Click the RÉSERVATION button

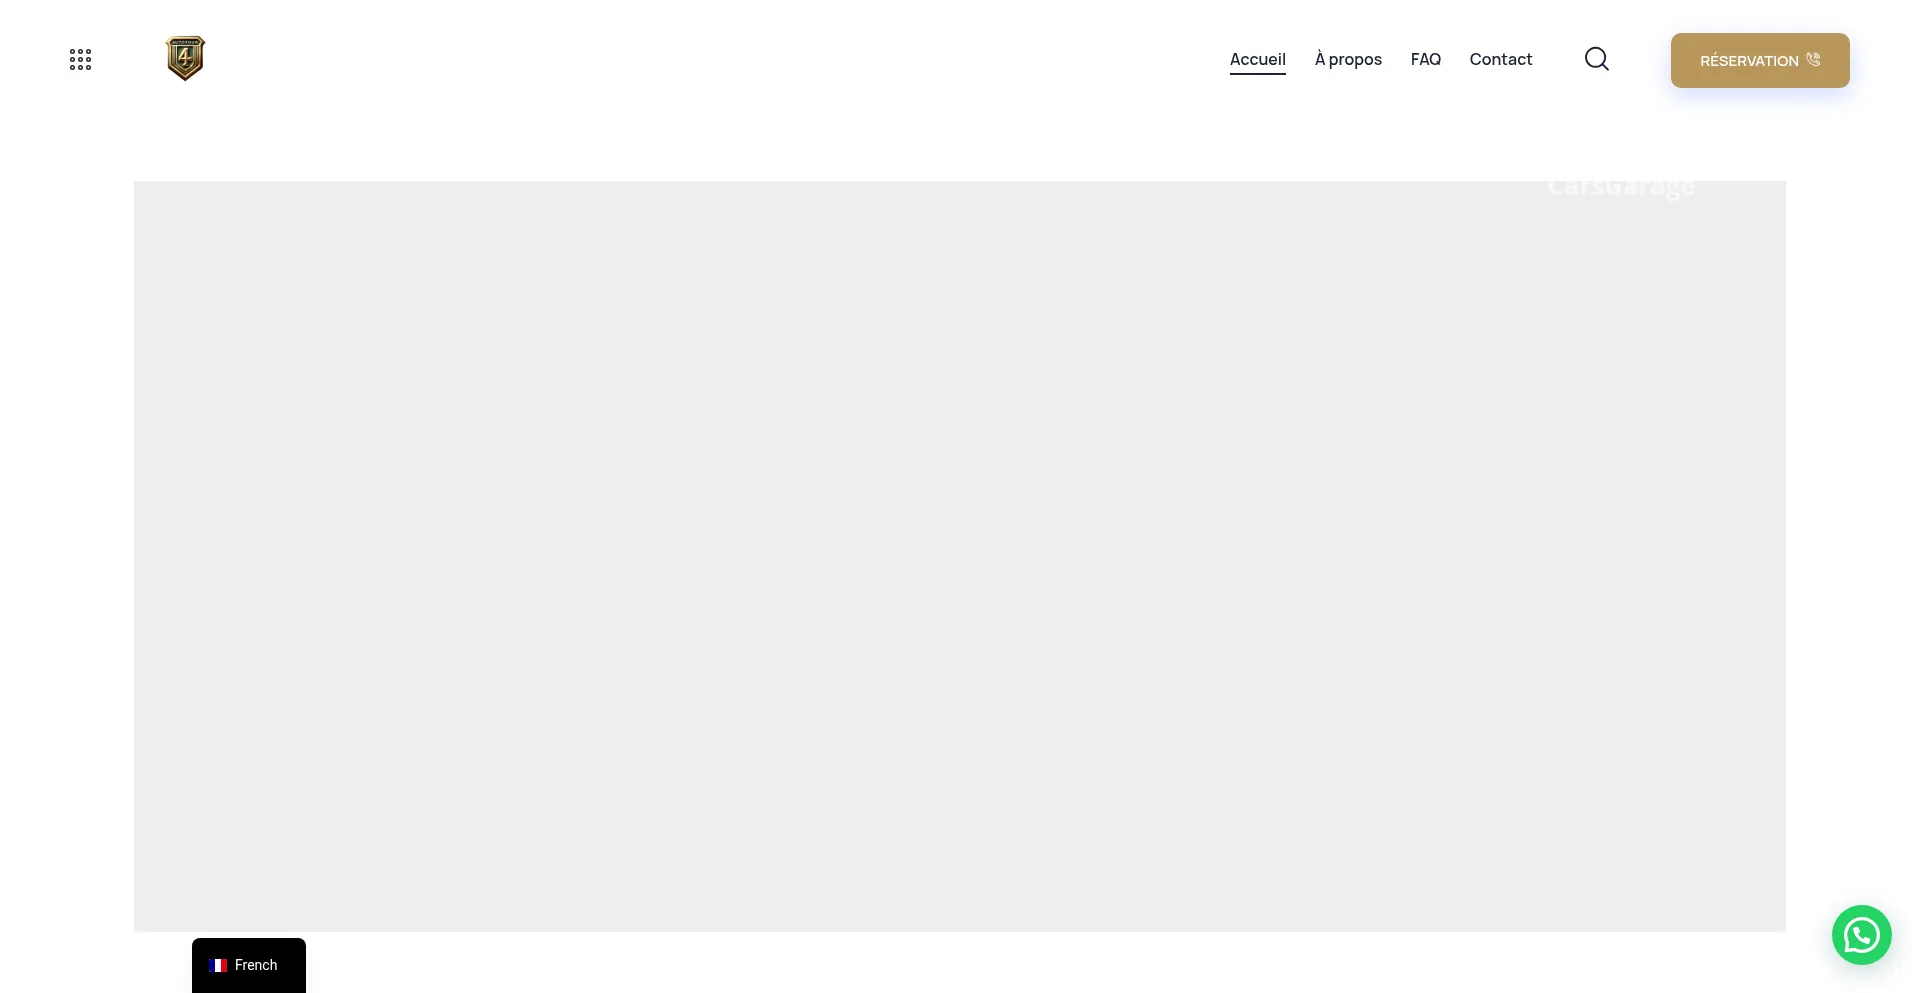[x=1760, y=60]
